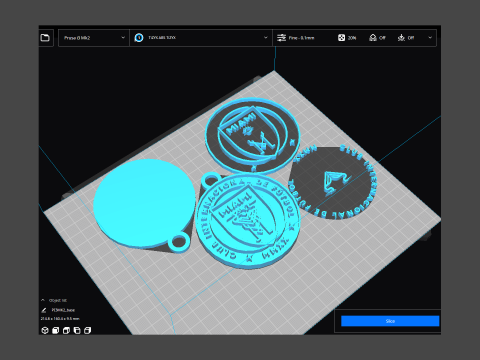This screenshot has width=480, height=360.
Task: Select the solid blank disc model
Action: coord(143,203)
